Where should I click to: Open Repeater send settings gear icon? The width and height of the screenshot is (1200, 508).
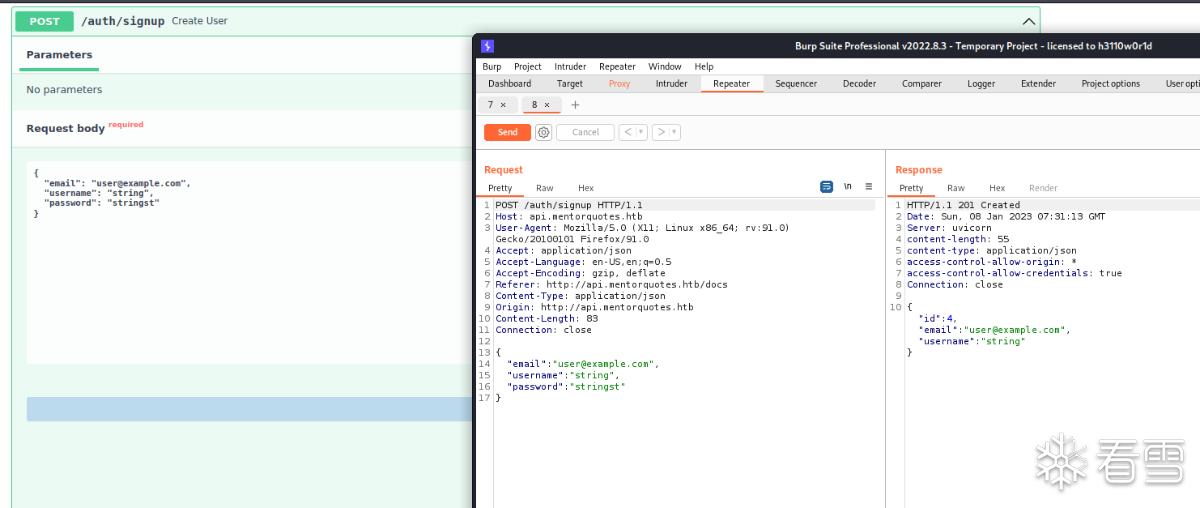[x=543, y=132]
